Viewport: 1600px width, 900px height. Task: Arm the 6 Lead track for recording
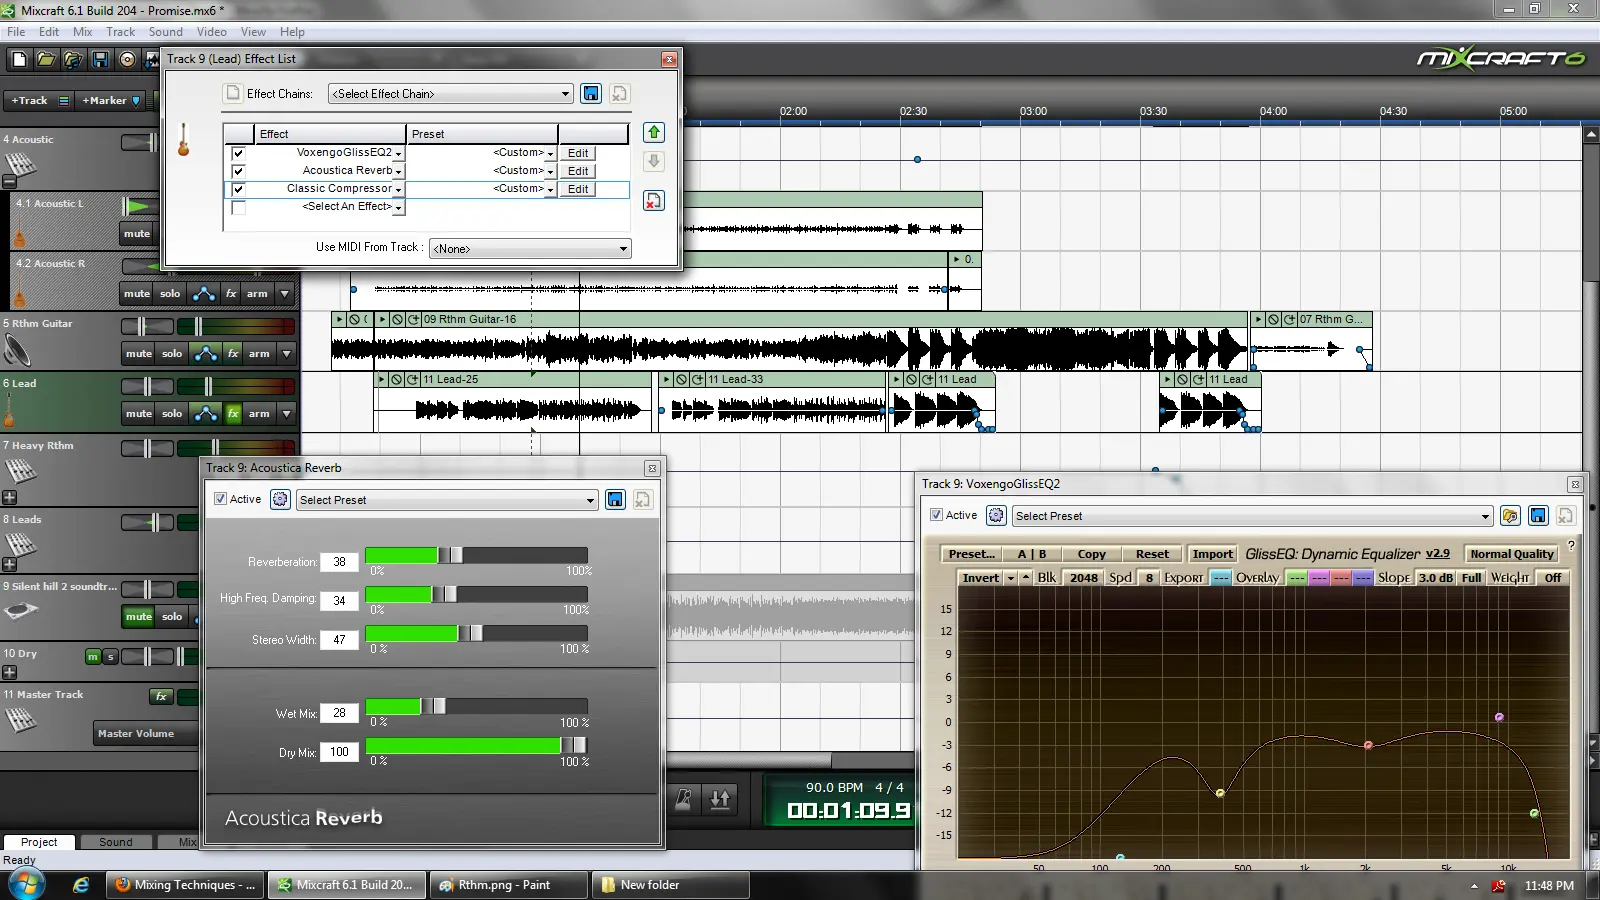coord(259,413)
